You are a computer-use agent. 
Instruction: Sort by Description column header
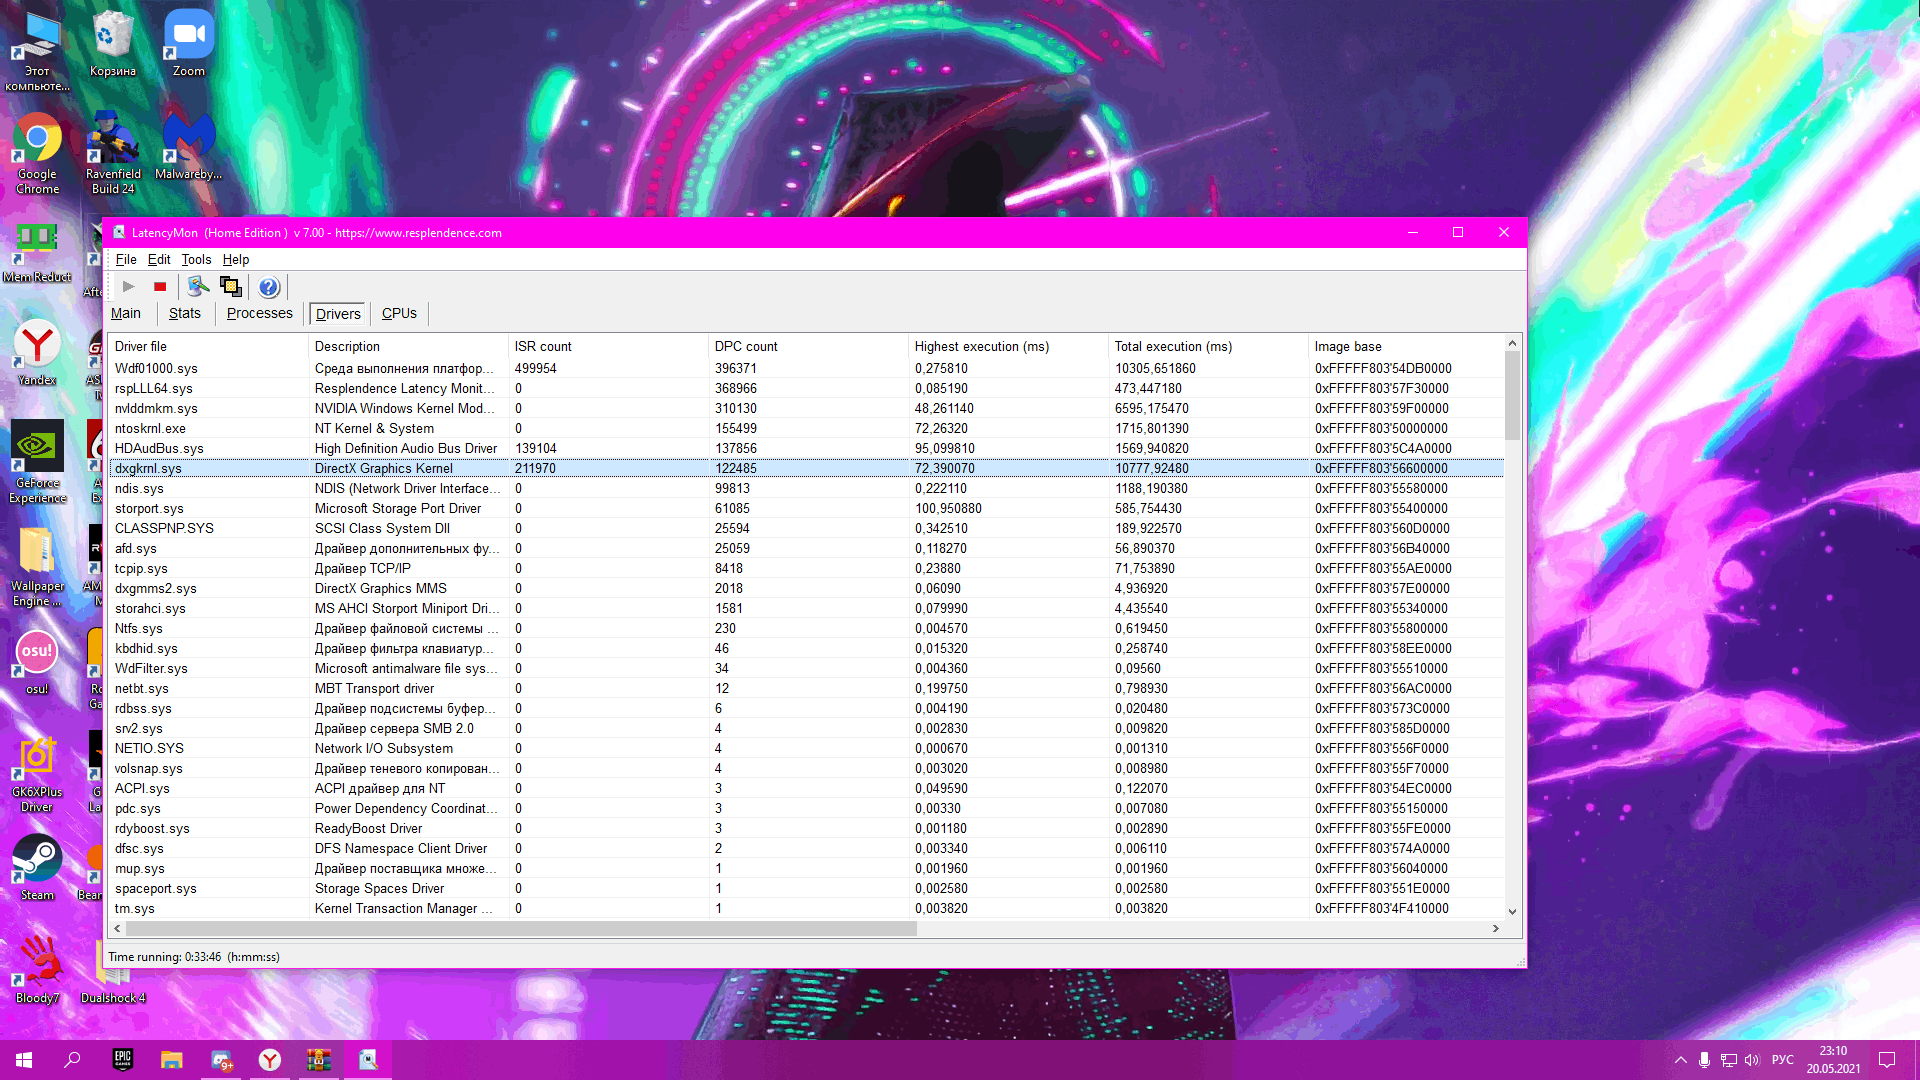pos(408,346)
